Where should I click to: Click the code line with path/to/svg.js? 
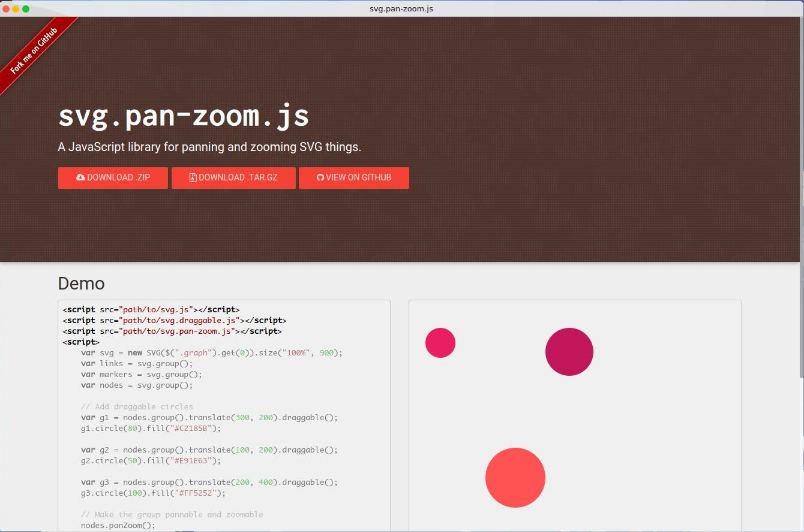(x=151, y=310)
